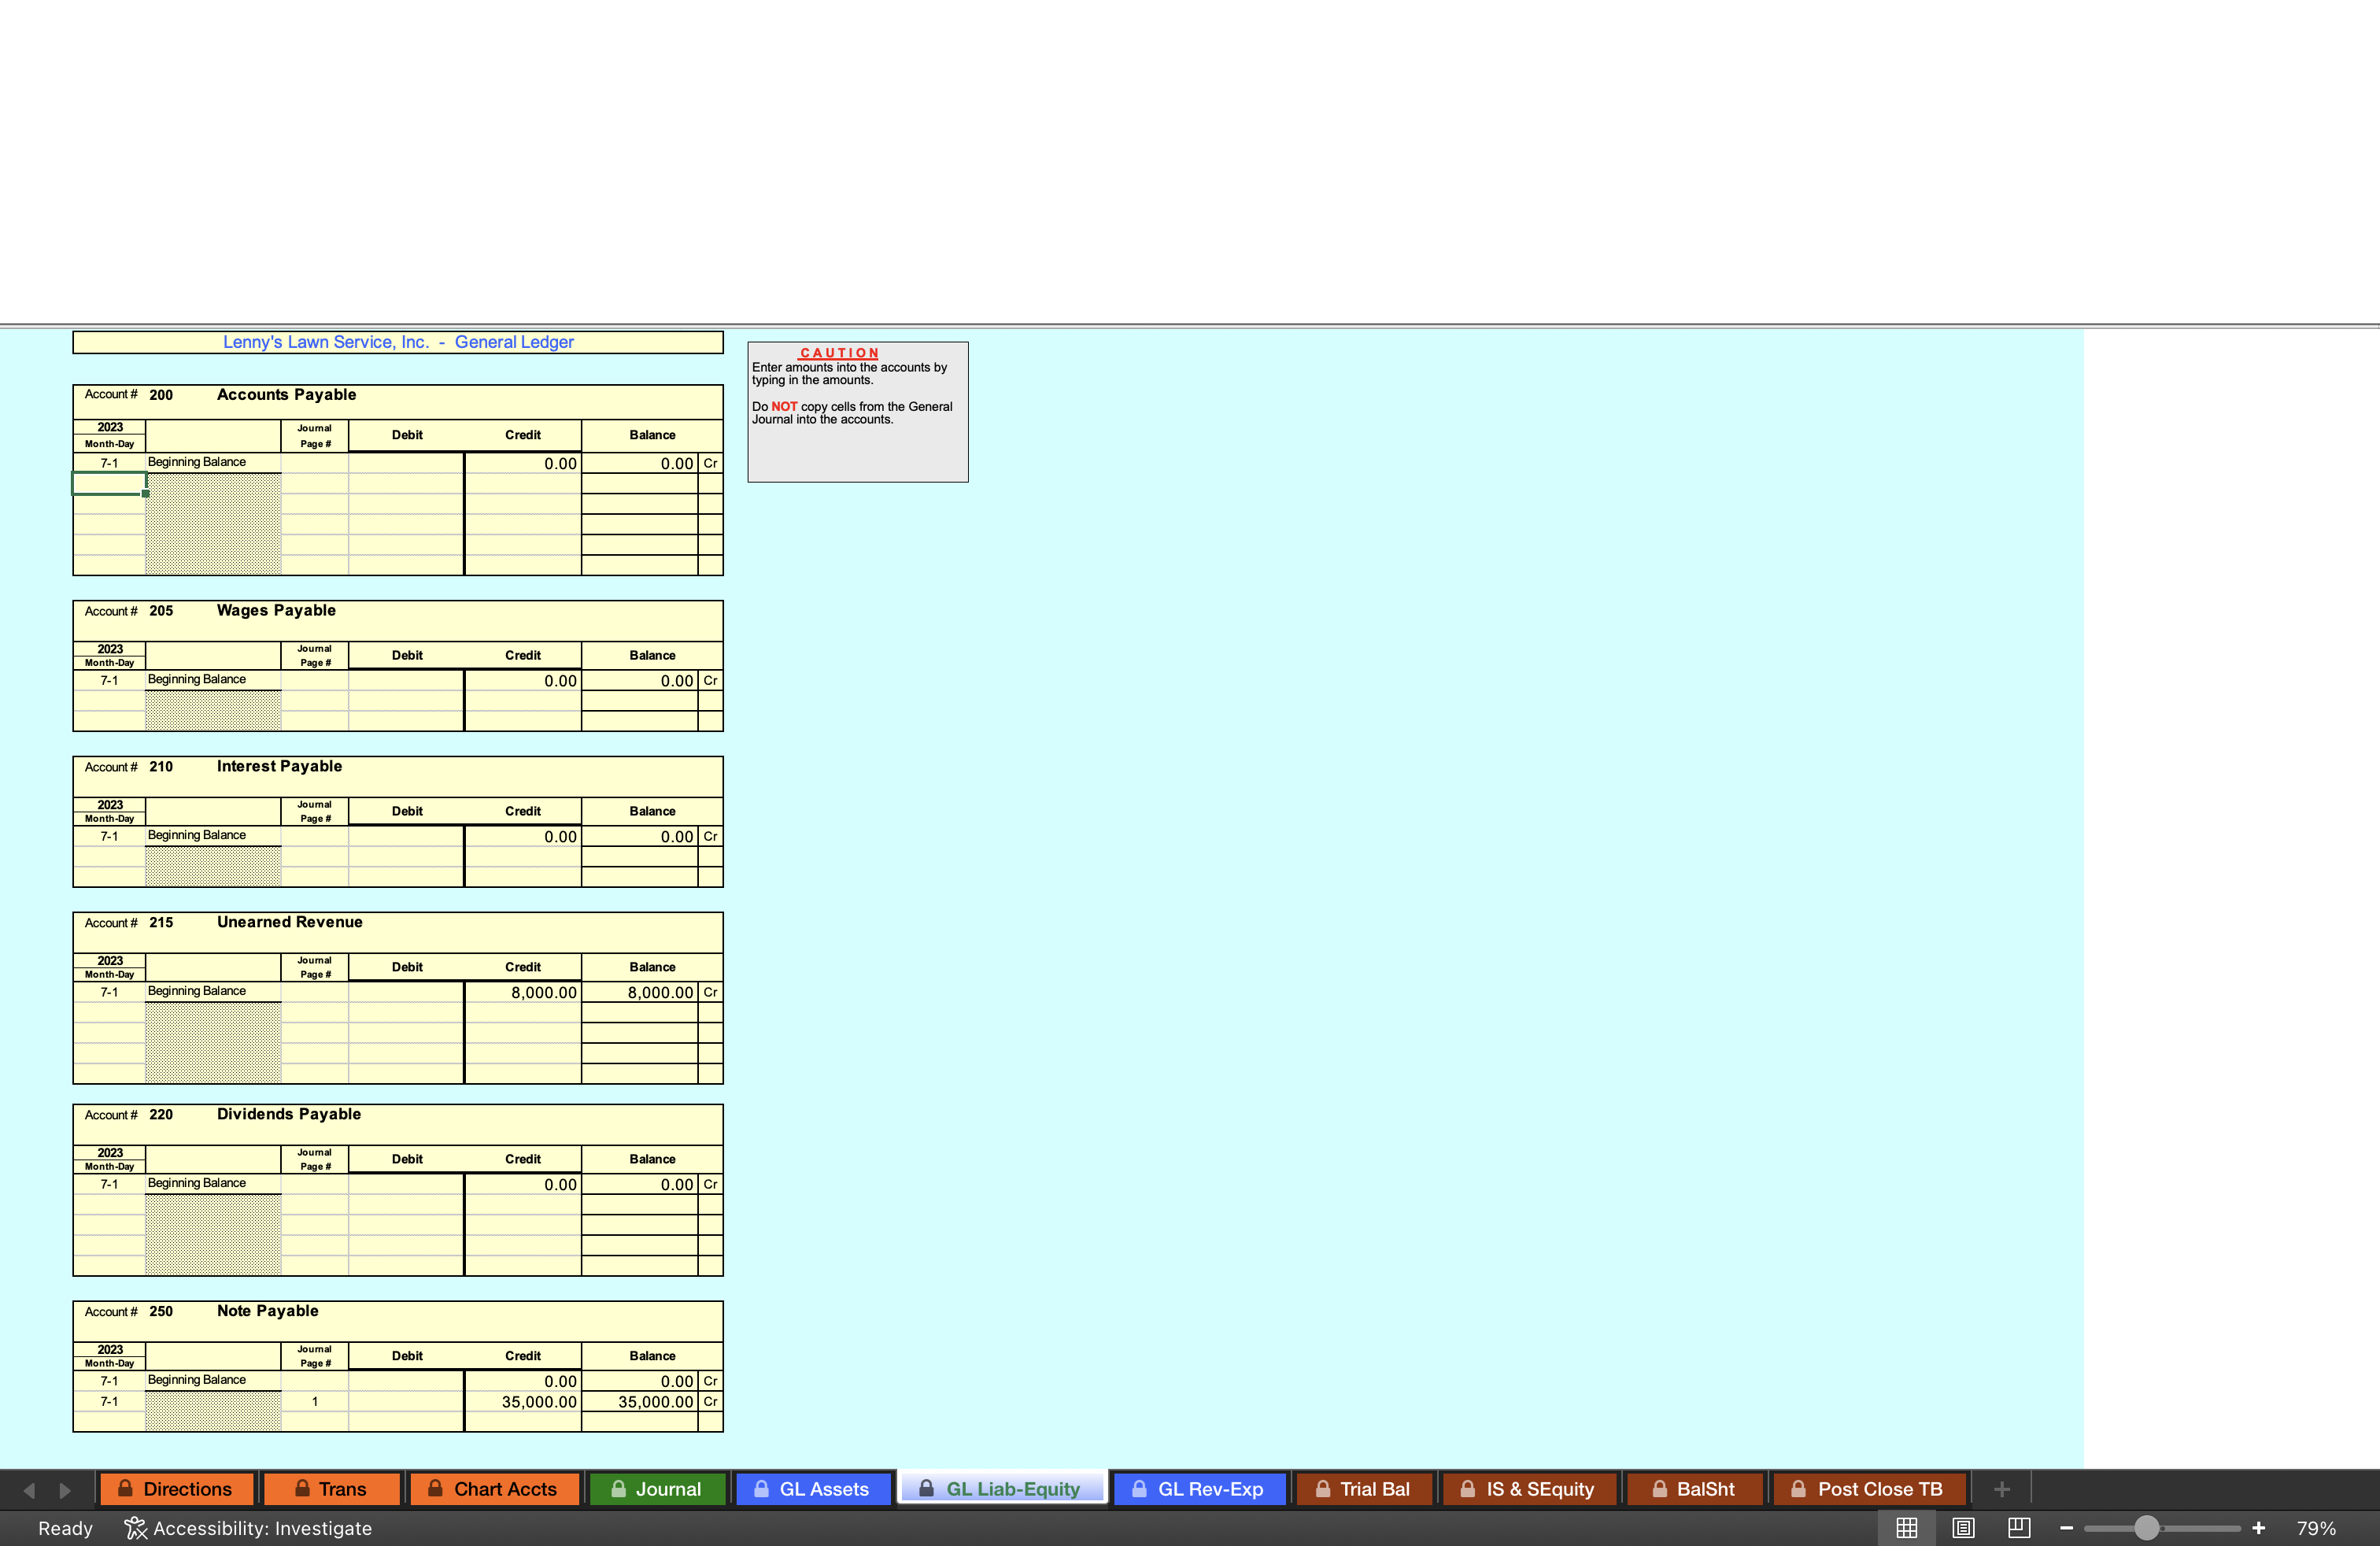Open the GL Assets sheet tab
Viewport: 2380px width, 1546px height.
[x=812, y=1489]
